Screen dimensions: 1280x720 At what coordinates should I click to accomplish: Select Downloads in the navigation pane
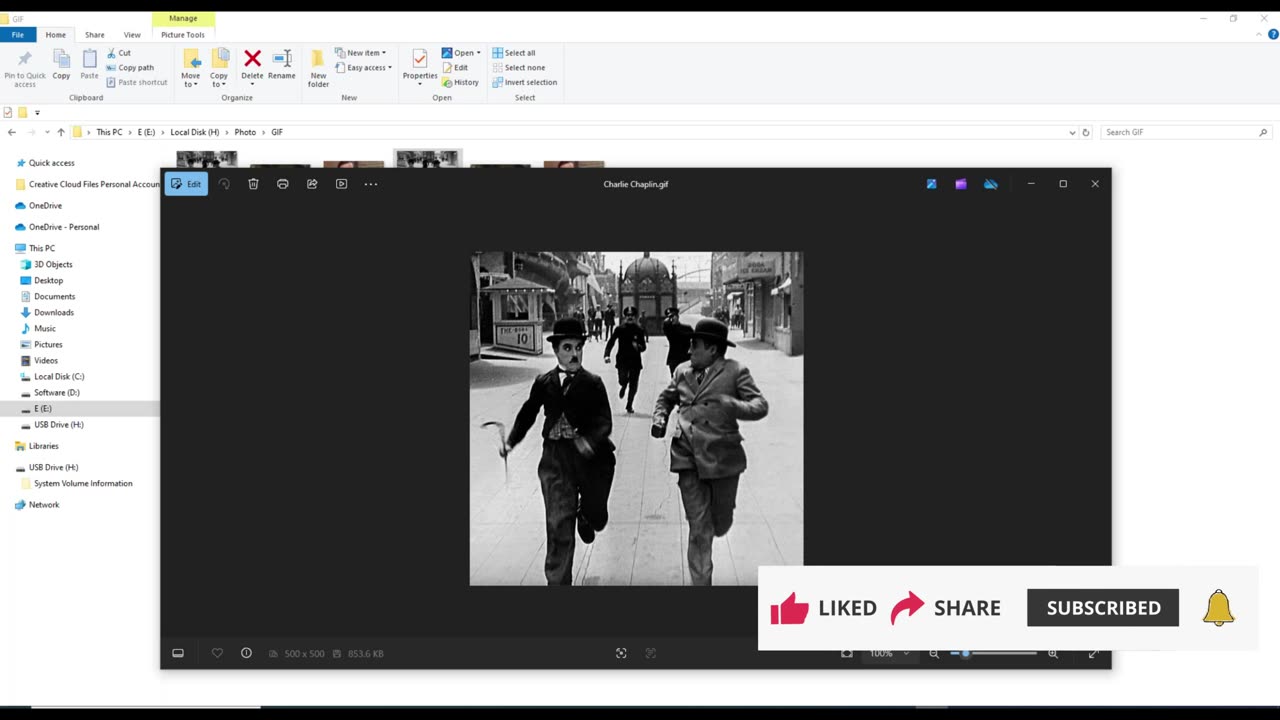coord(47,312)
